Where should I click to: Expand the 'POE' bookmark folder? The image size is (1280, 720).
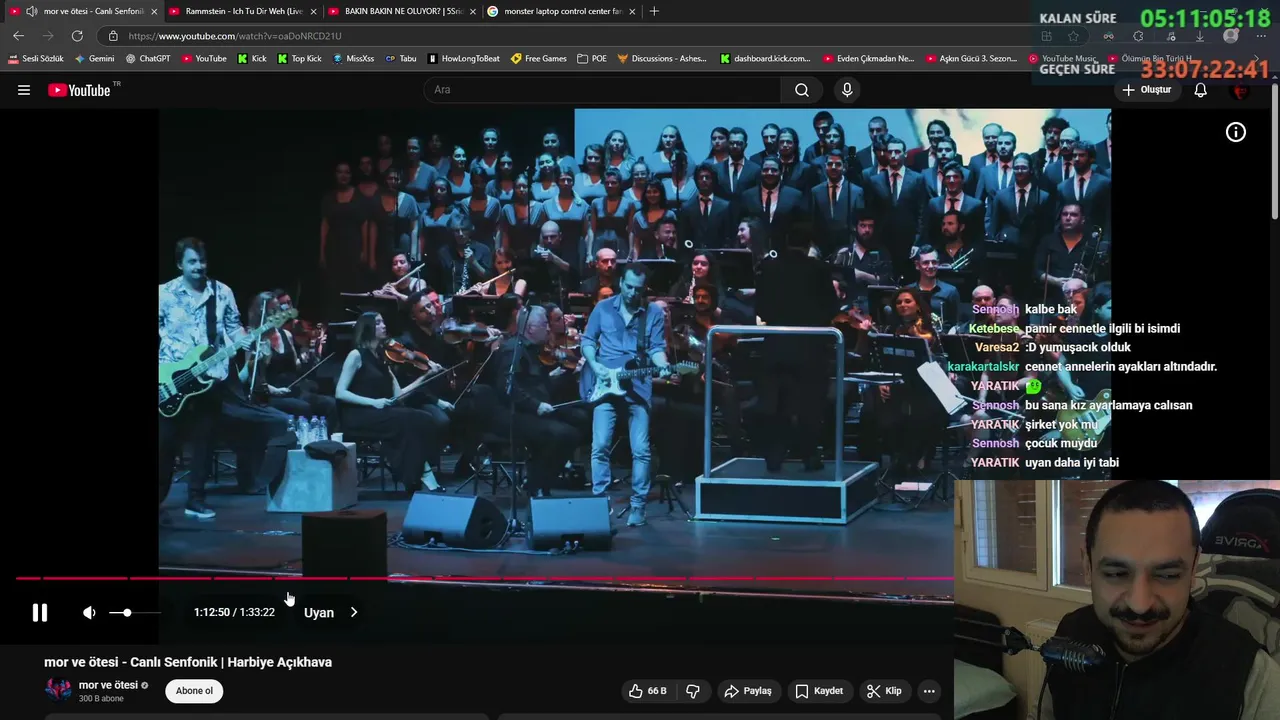tap(592, 59)
